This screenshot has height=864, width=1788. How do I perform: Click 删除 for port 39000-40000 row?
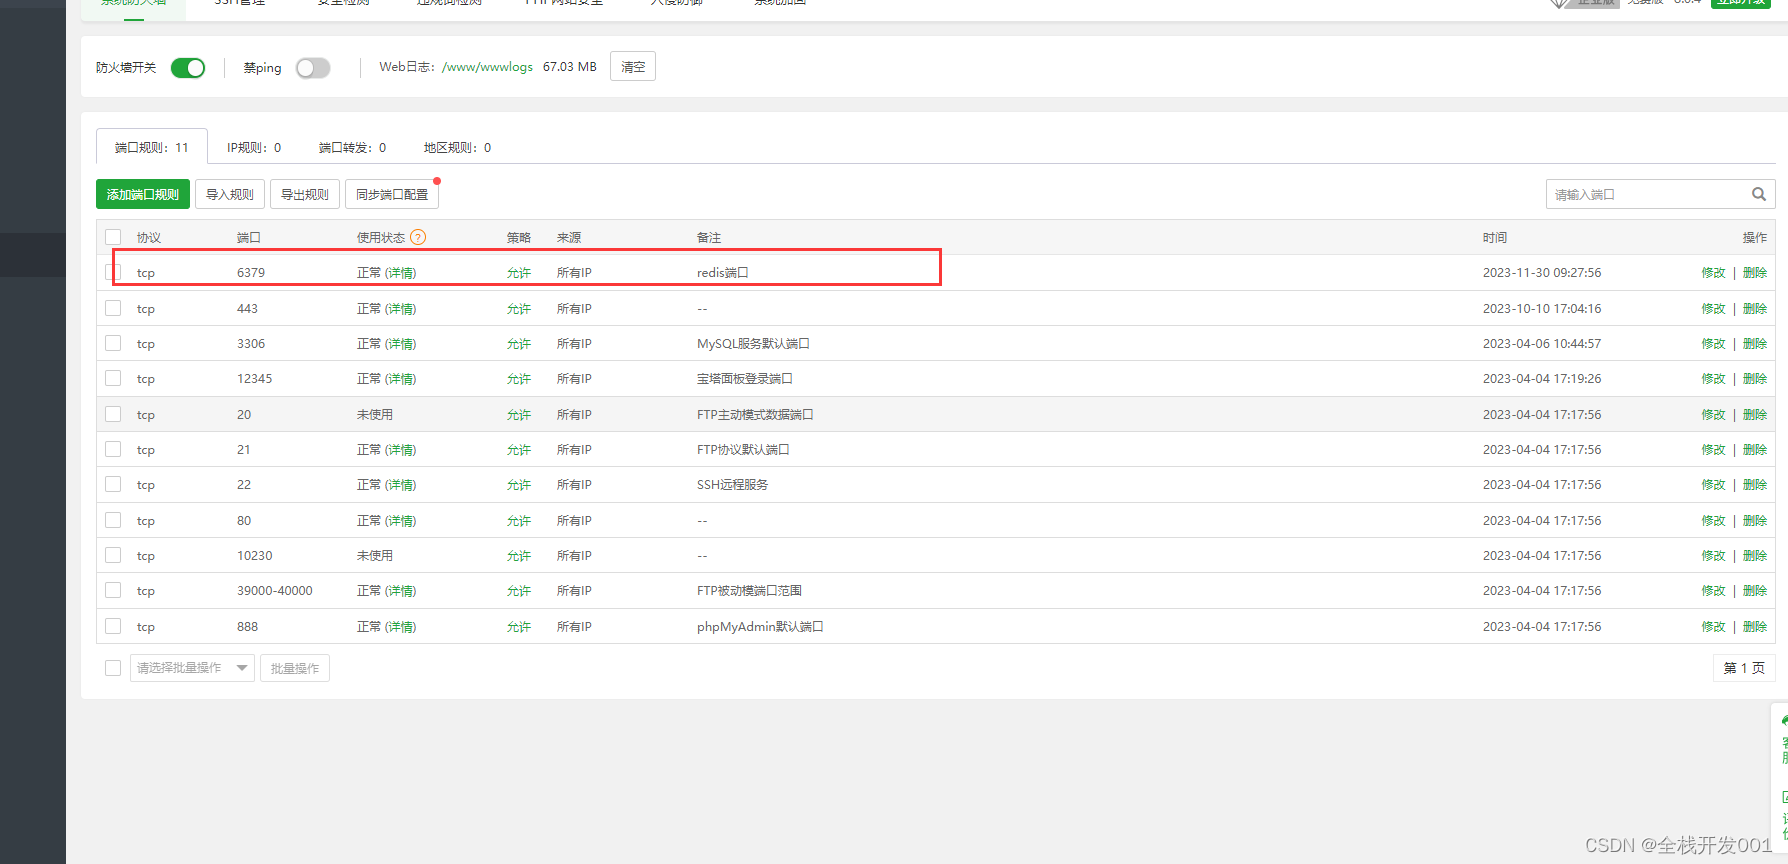click(x=1755, y=590)
